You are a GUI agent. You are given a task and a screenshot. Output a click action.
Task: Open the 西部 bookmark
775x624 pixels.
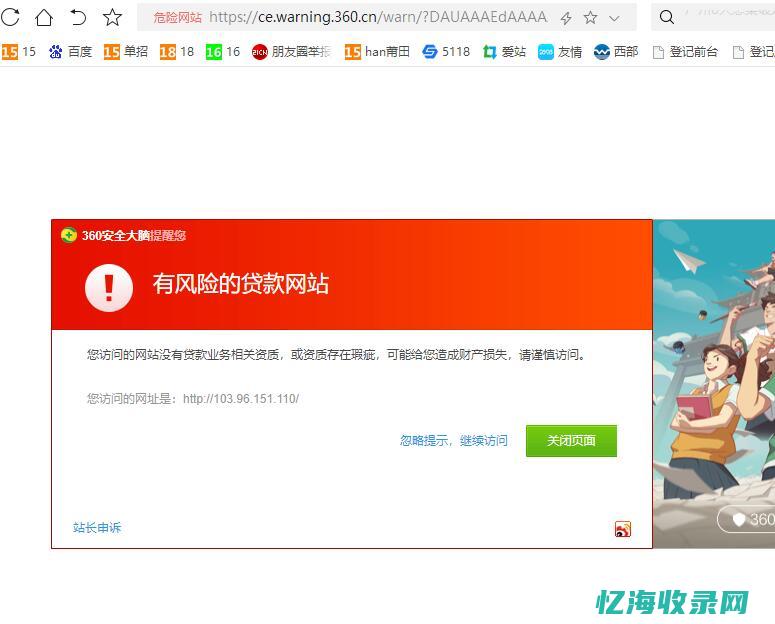pos(616,51)
